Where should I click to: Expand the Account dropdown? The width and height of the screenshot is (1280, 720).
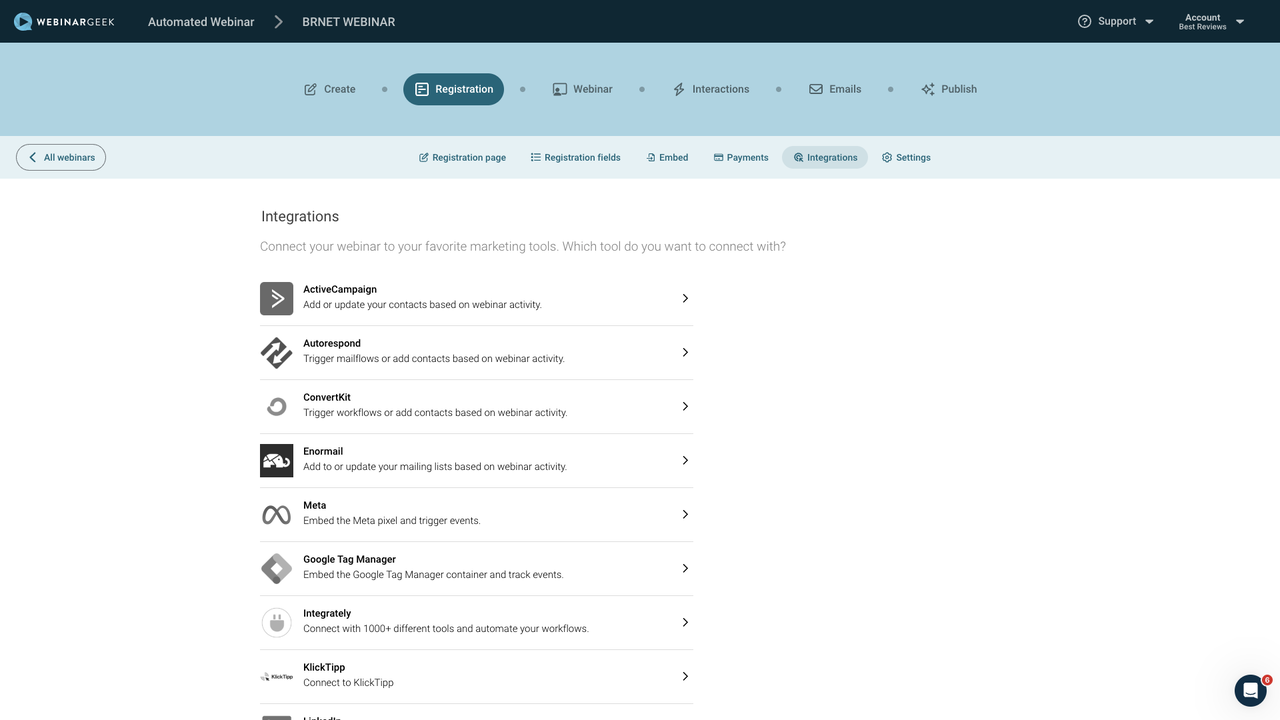(x=1239, y=21)
